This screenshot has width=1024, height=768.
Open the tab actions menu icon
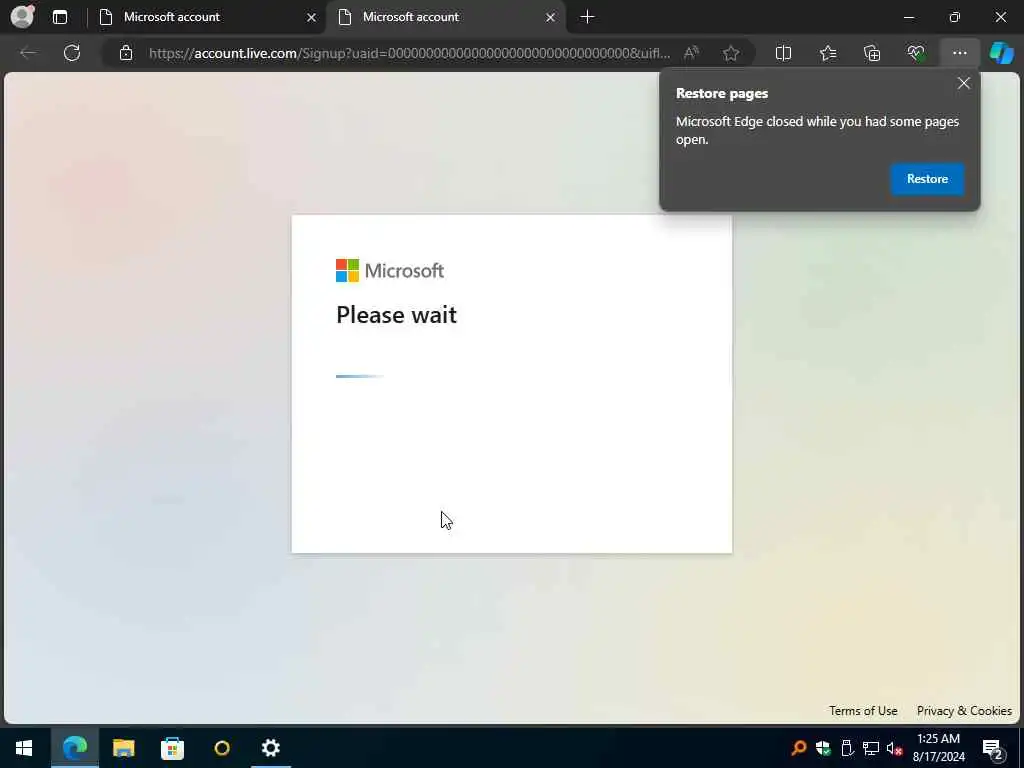[60, 17]
